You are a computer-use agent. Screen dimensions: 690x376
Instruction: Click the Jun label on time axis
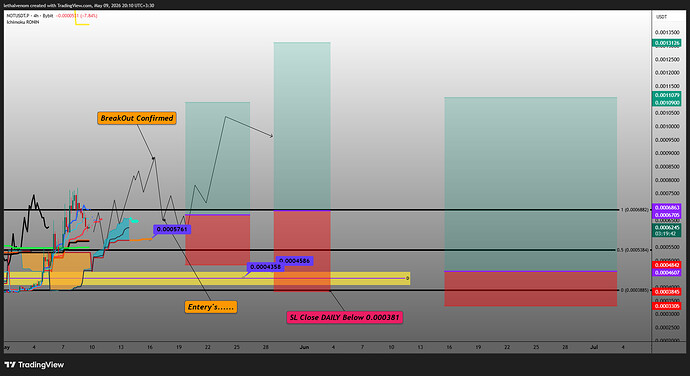pos(304,347)
